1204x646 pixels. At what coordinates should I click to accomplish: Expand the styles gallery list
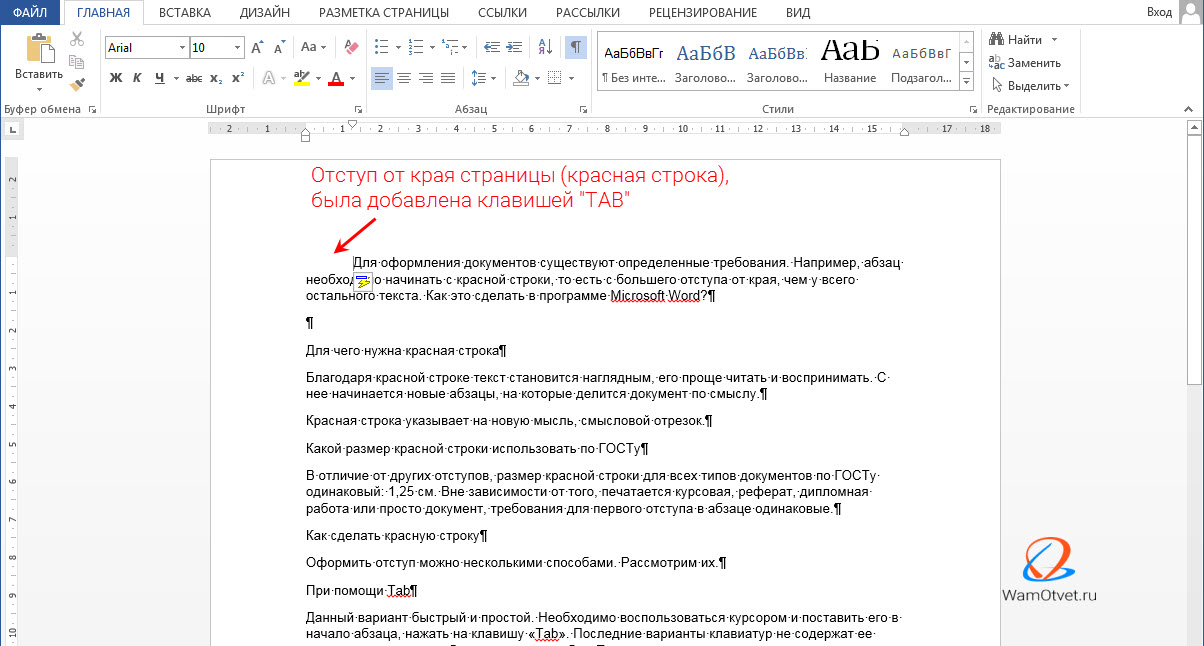(966, 83)
